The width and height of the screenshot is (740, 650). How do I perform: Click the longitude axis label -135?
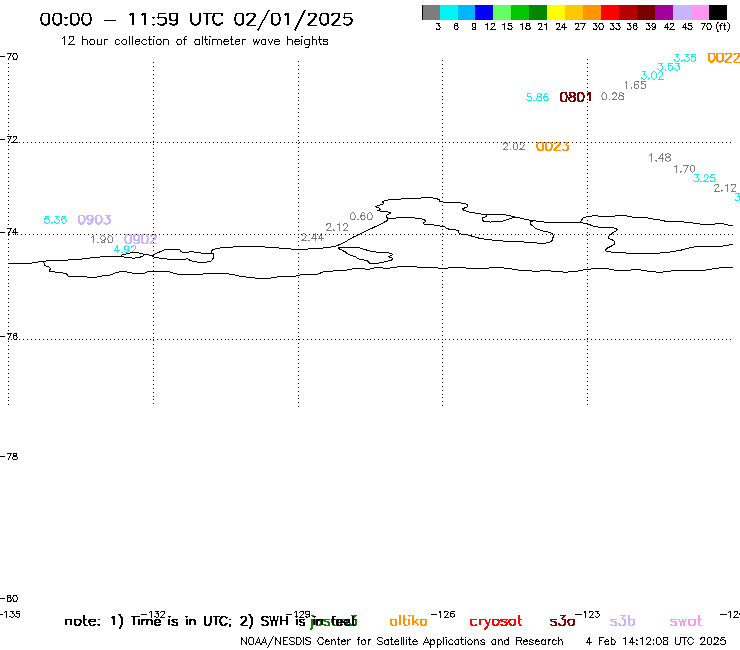click(x=10, y=615)
